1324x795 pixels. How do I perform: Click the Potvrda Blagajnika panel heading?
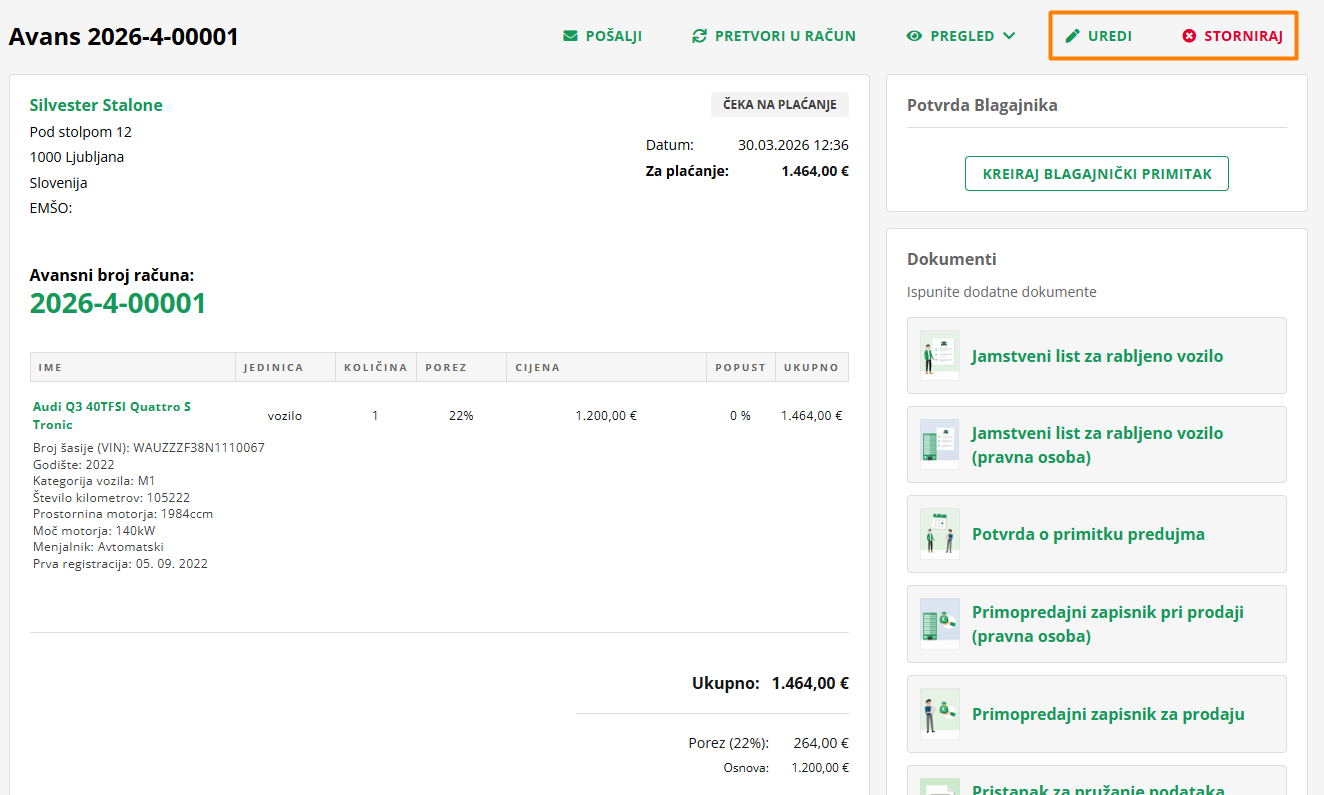point(982,105)
